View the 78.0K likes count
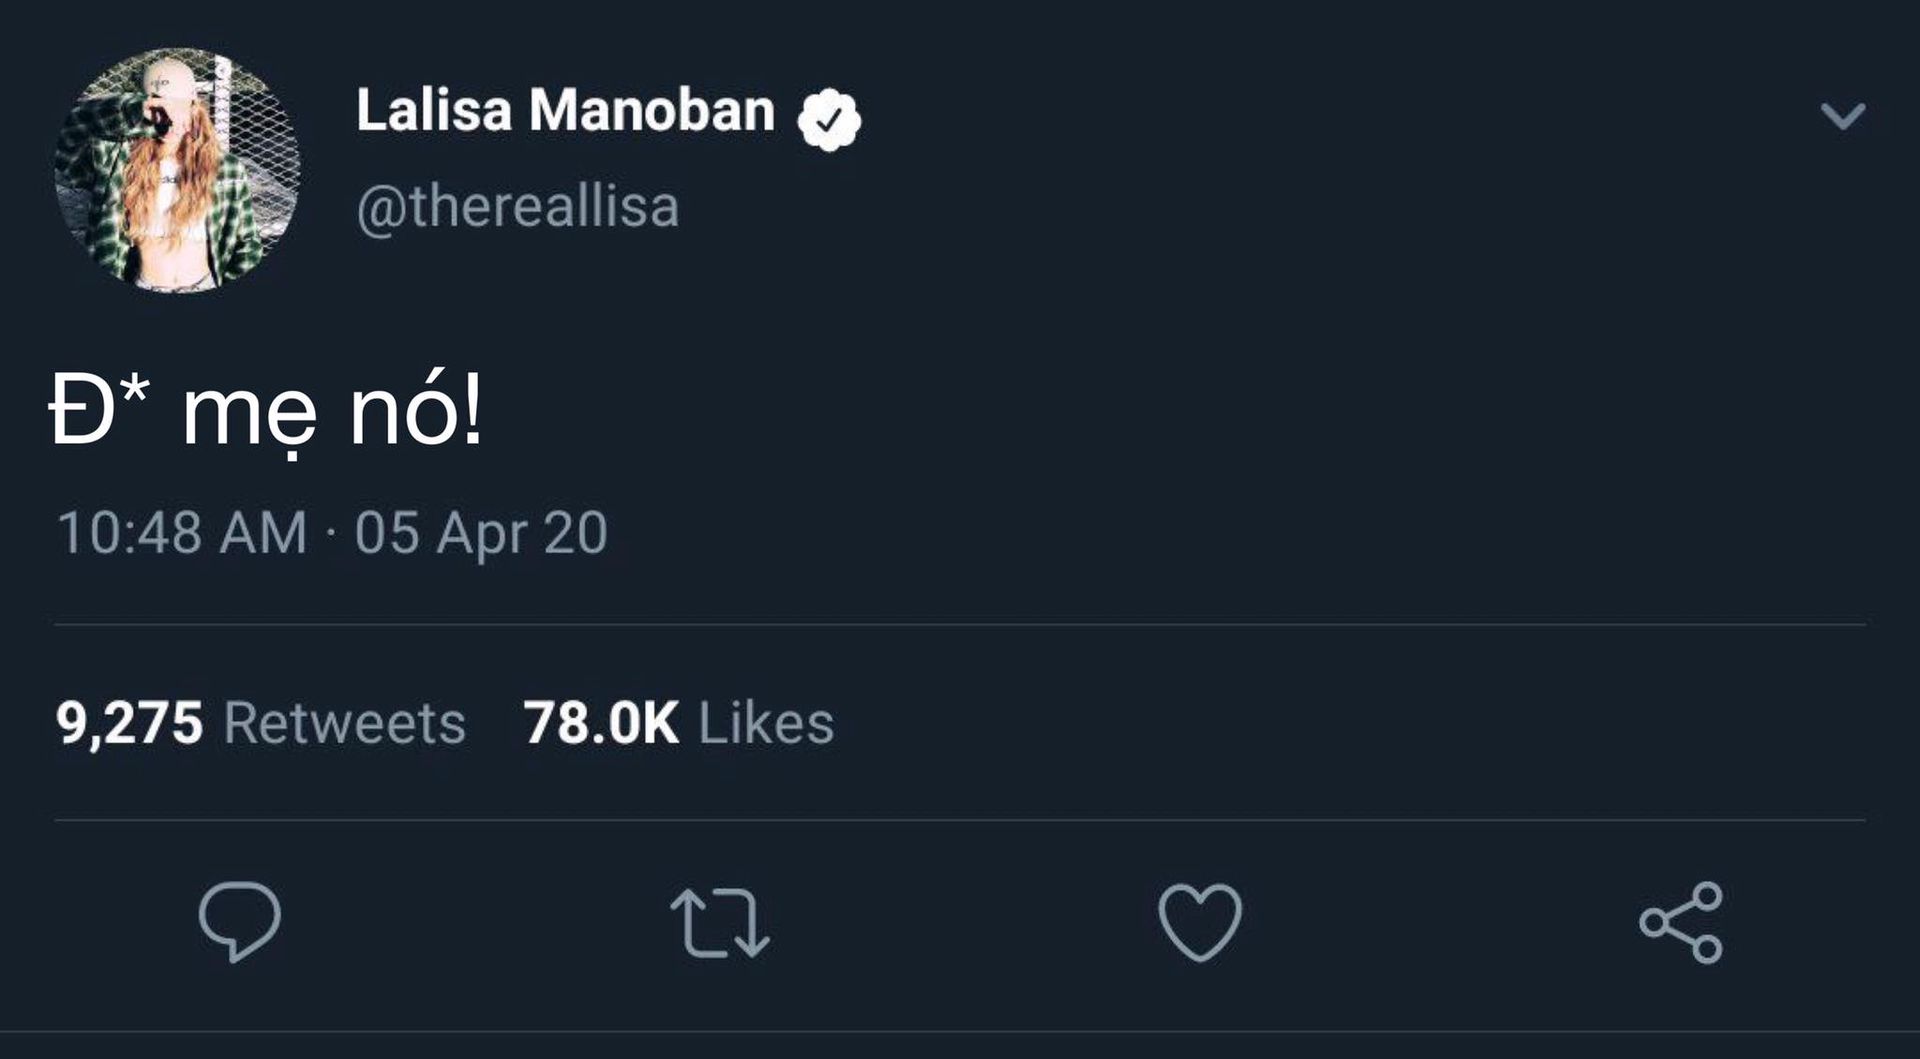The image size is (1920, 1059). pos(602,723)
